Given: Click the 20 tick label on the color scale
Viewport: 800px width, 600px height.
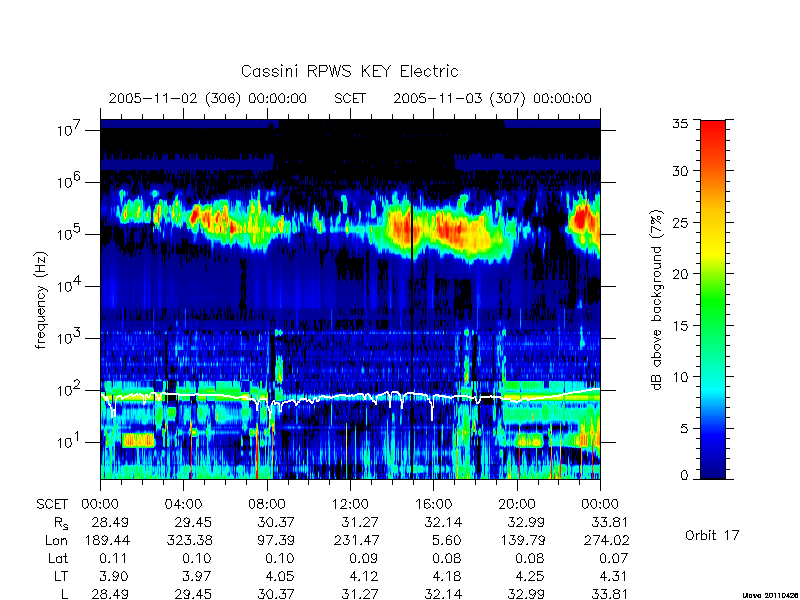Looking at the screenshot, I should (680, 273).
